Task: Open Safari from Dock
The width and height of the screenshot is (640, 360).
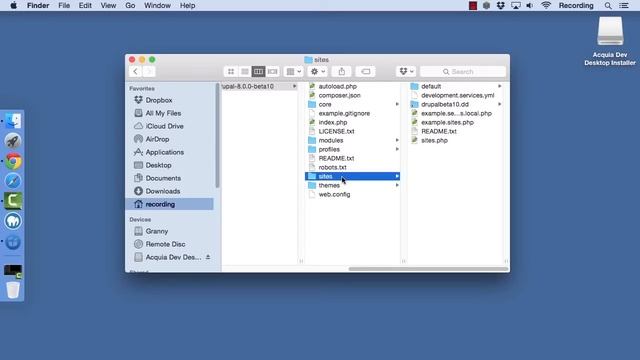Action: [13, 181]
